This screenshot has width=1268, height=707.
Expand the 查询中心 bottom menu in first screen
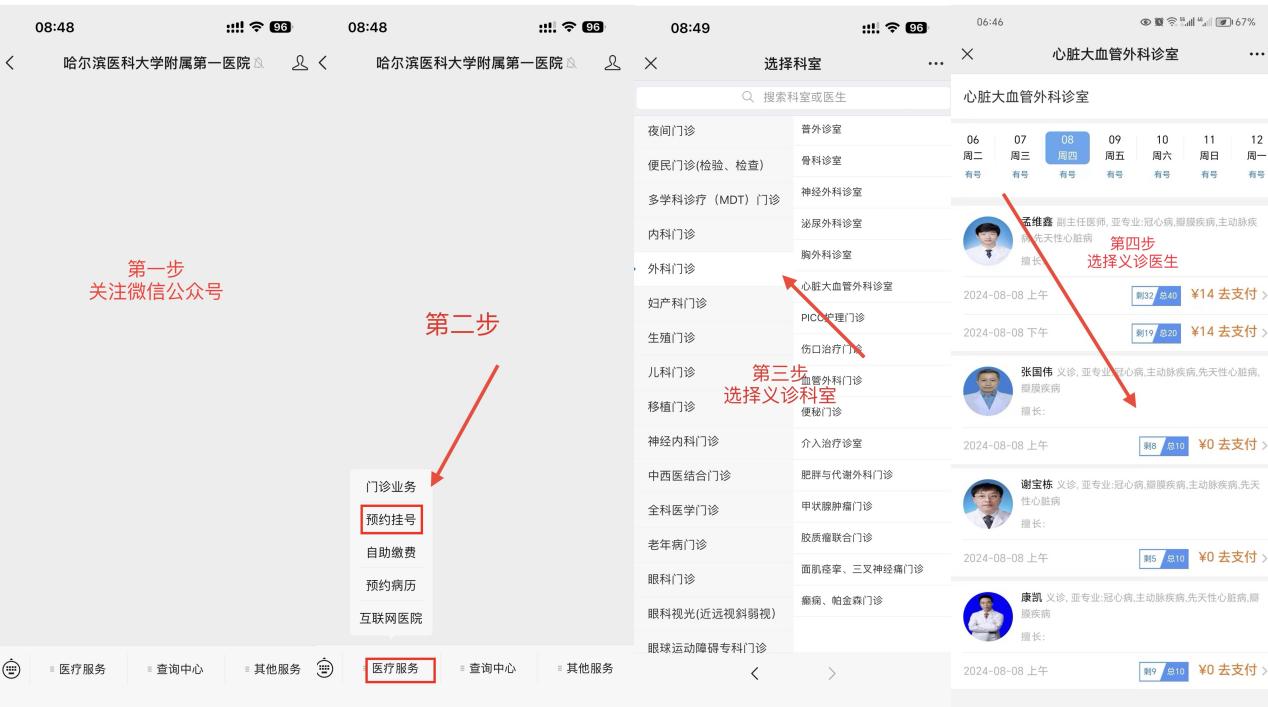pyautogui.click(x=177, y=669)
